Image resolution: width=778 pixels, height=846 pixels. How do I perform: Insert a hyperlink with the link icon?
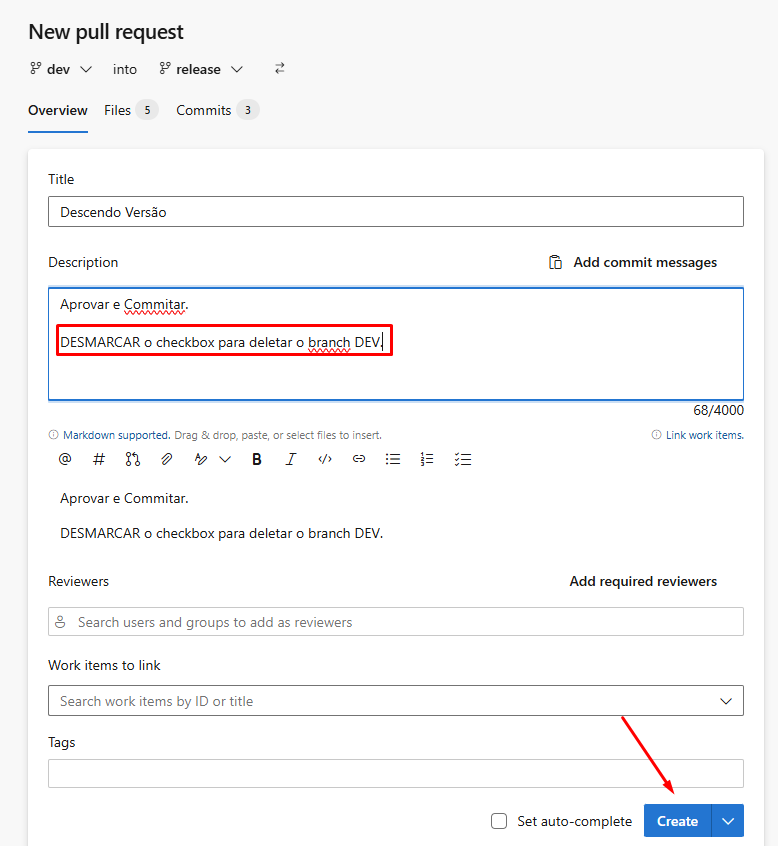coord(359,459)
